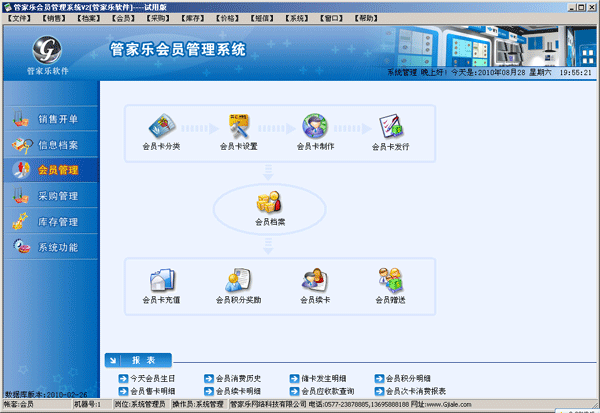600x413 pixels.
Task: Select 库存管理 in the left sidebar
Action: 51,222
